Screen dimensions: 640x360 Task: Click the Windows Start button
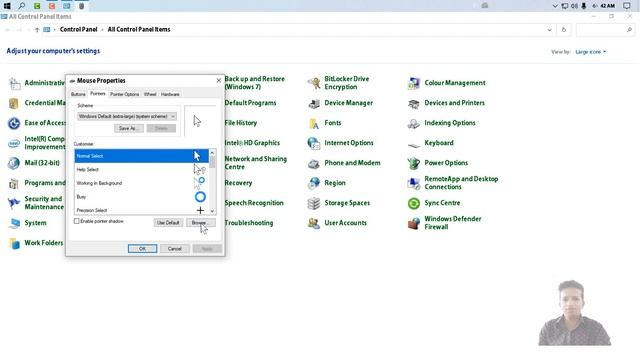click(7, 6)
